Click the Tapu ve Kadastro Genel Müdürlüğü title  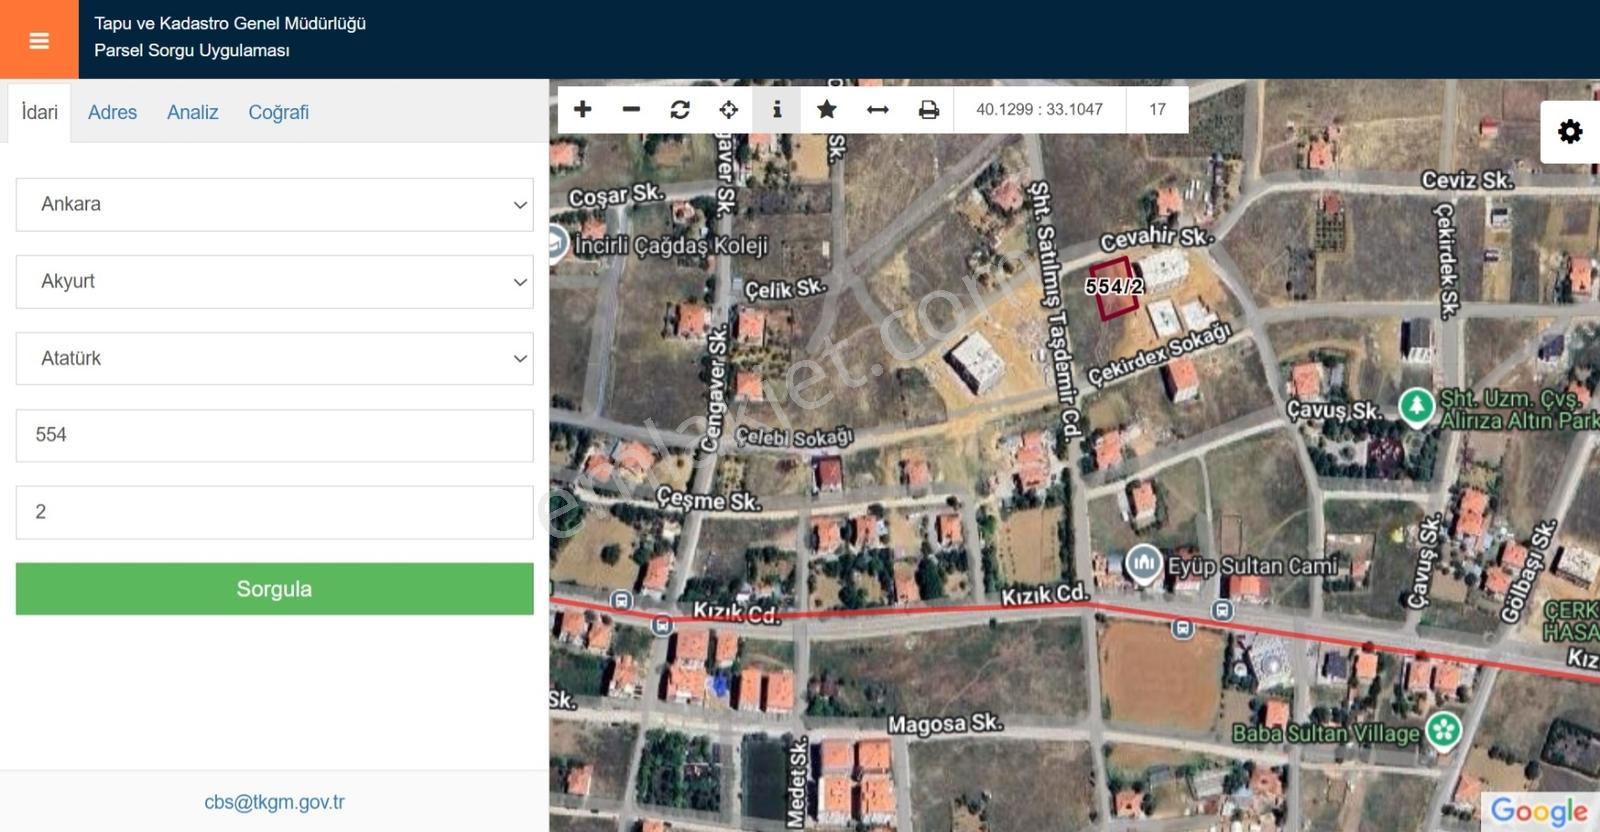[x=230, y=23]
